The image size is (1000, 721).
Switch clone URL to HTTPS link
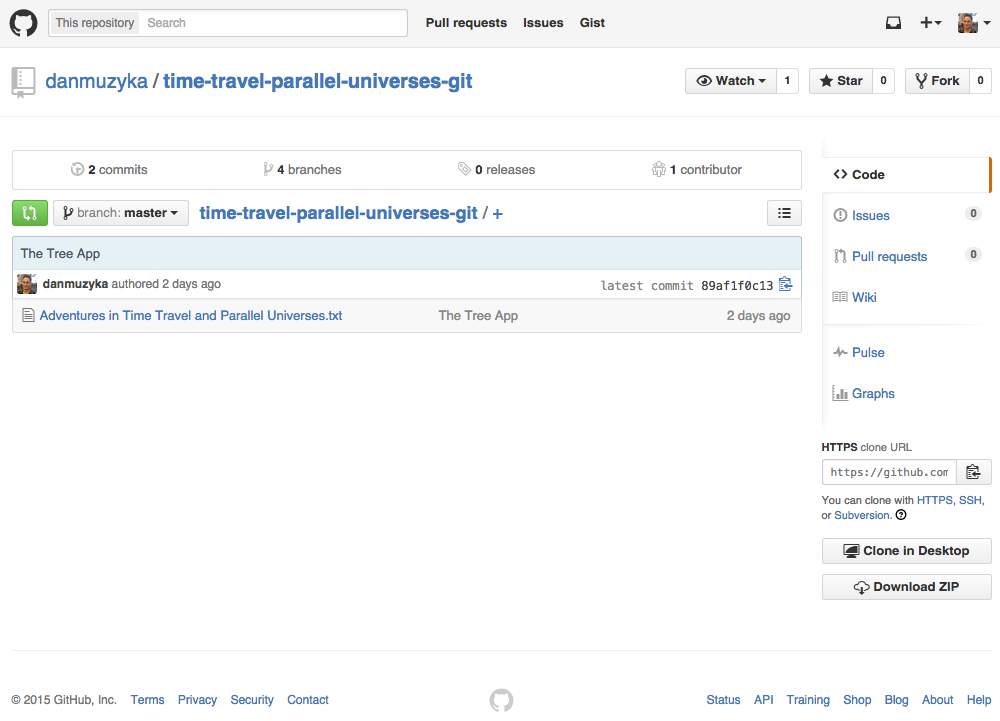(934, 500)
